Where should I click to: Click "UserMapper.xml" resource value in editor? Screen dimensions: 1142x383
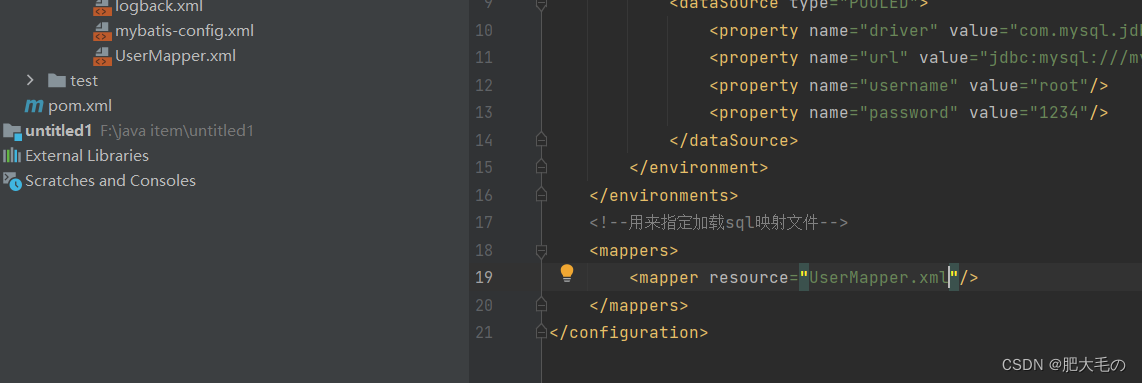(x=878, y=277)
